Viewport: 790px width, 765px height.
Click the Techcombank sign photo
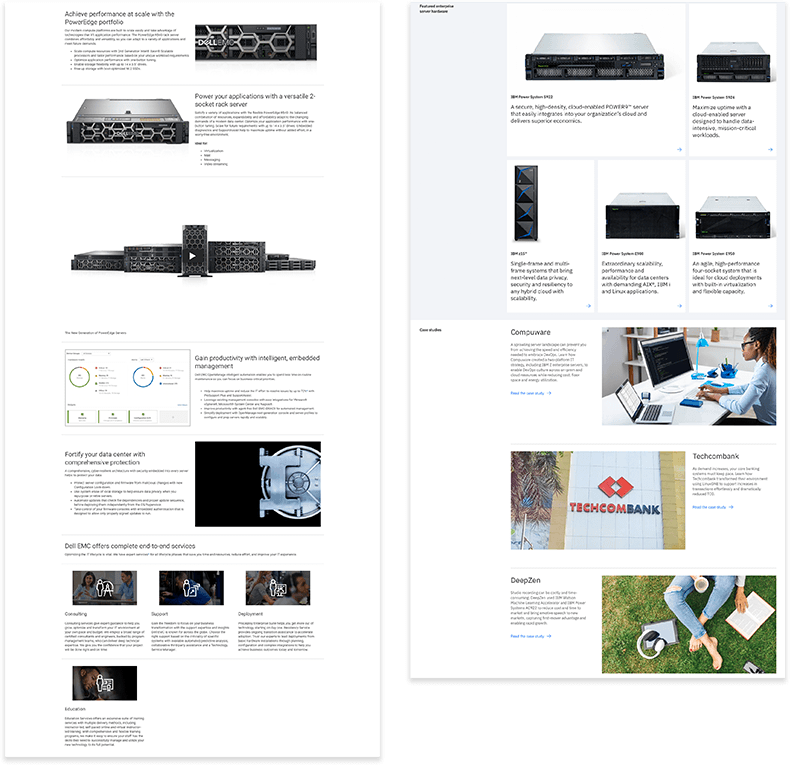(x=598, y=500)
